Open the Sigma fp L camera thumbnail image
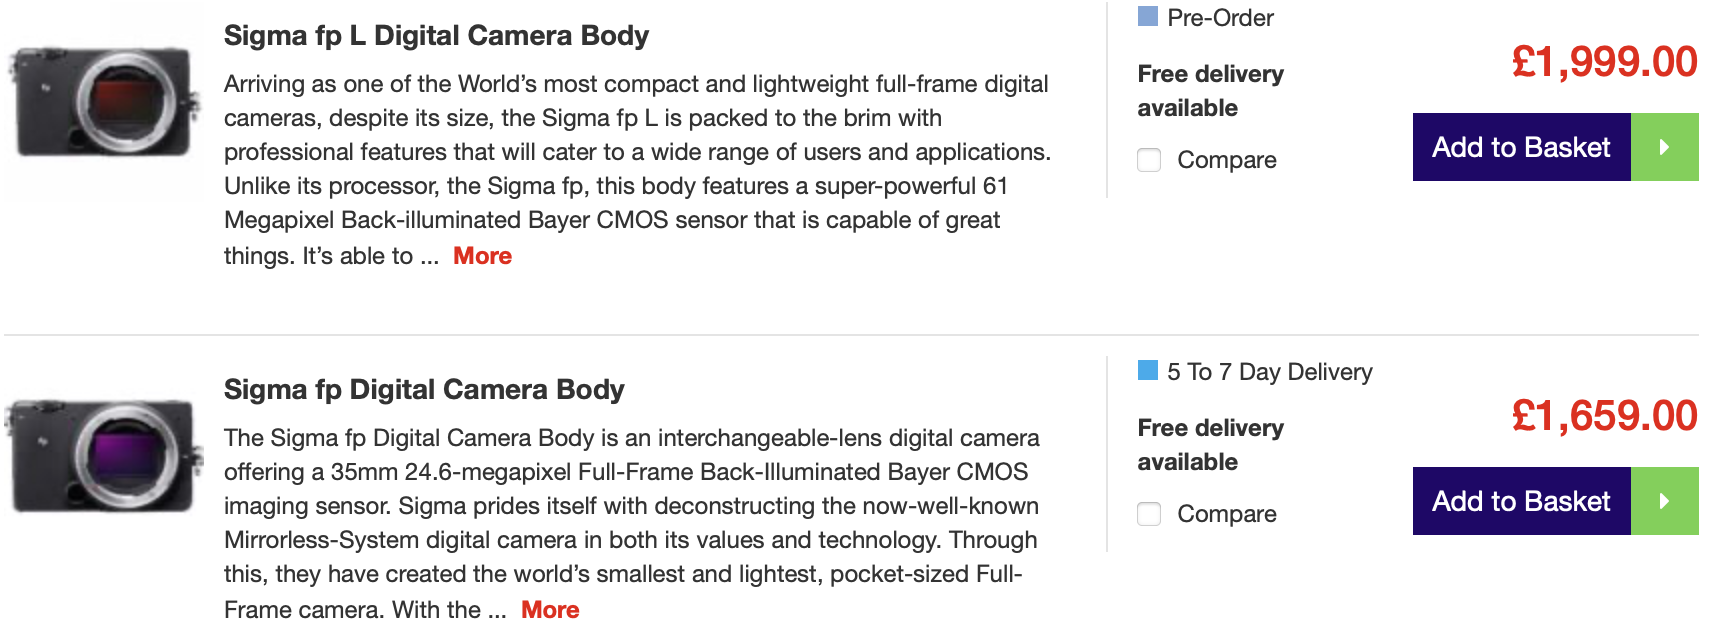Screen dimensions: 1732x633 click(x=104, y=102)
